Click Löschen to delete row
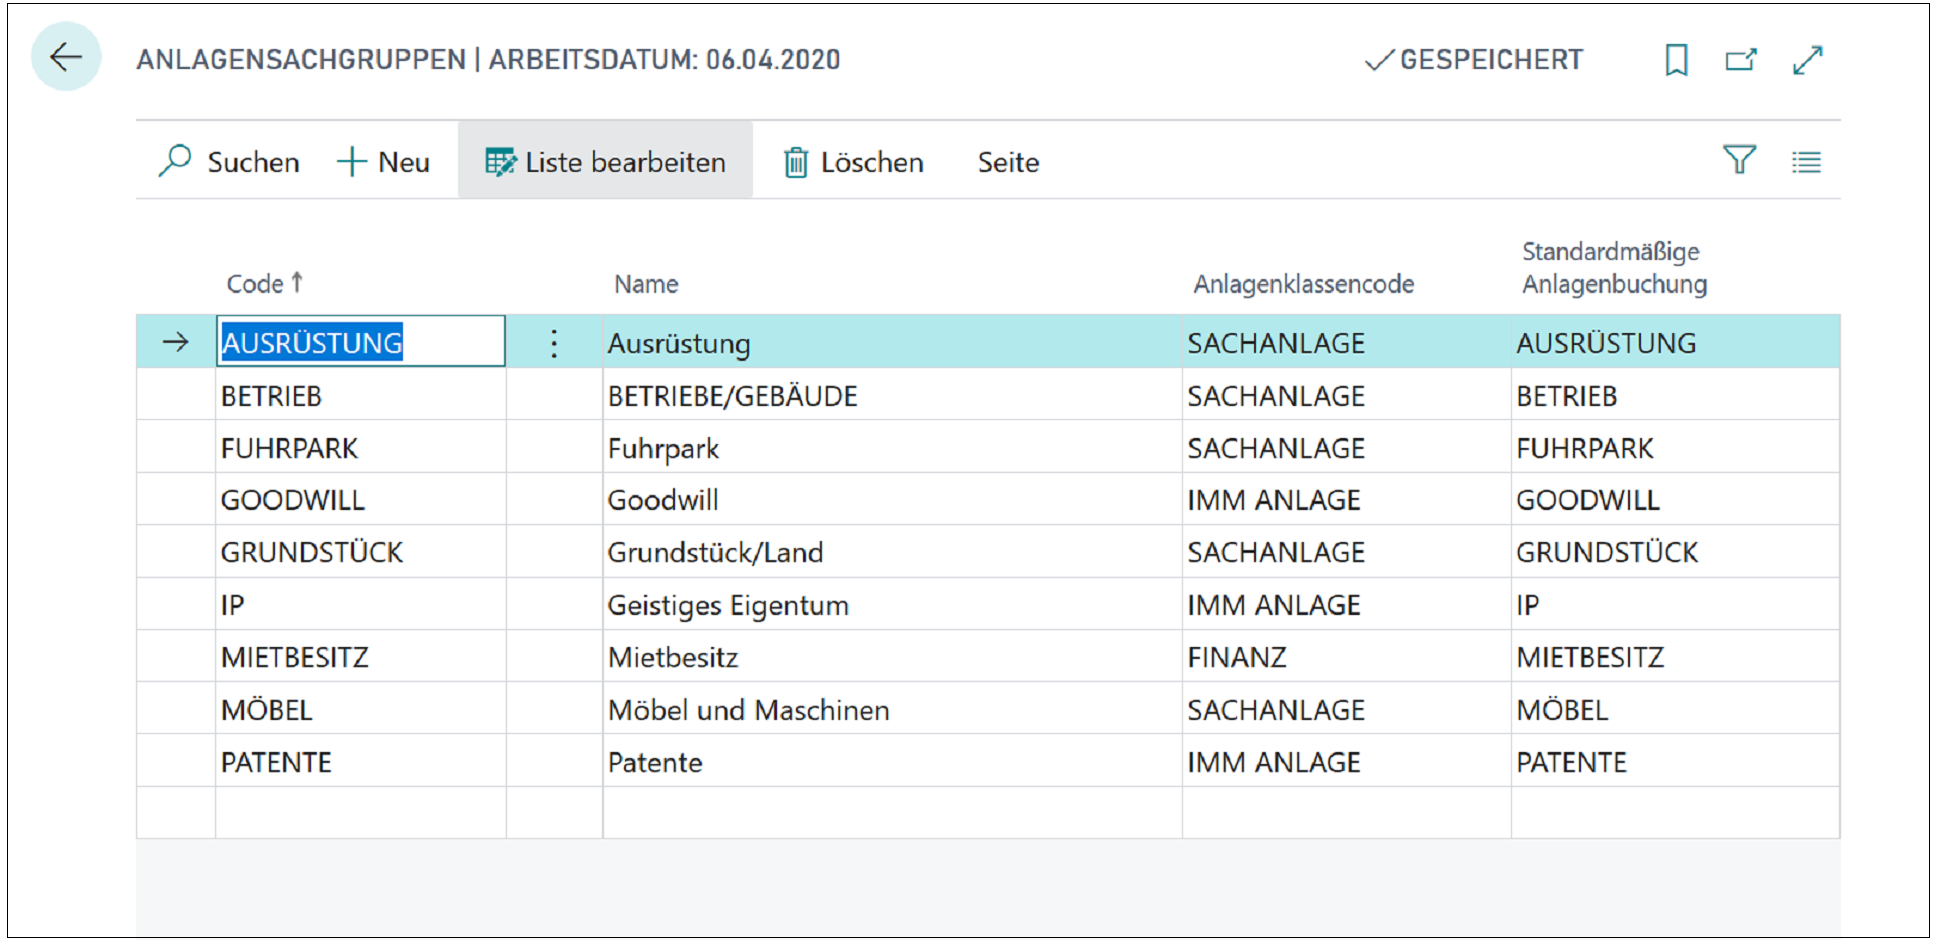The height and width of the screenshot is (940, 1934). (853, 161)
